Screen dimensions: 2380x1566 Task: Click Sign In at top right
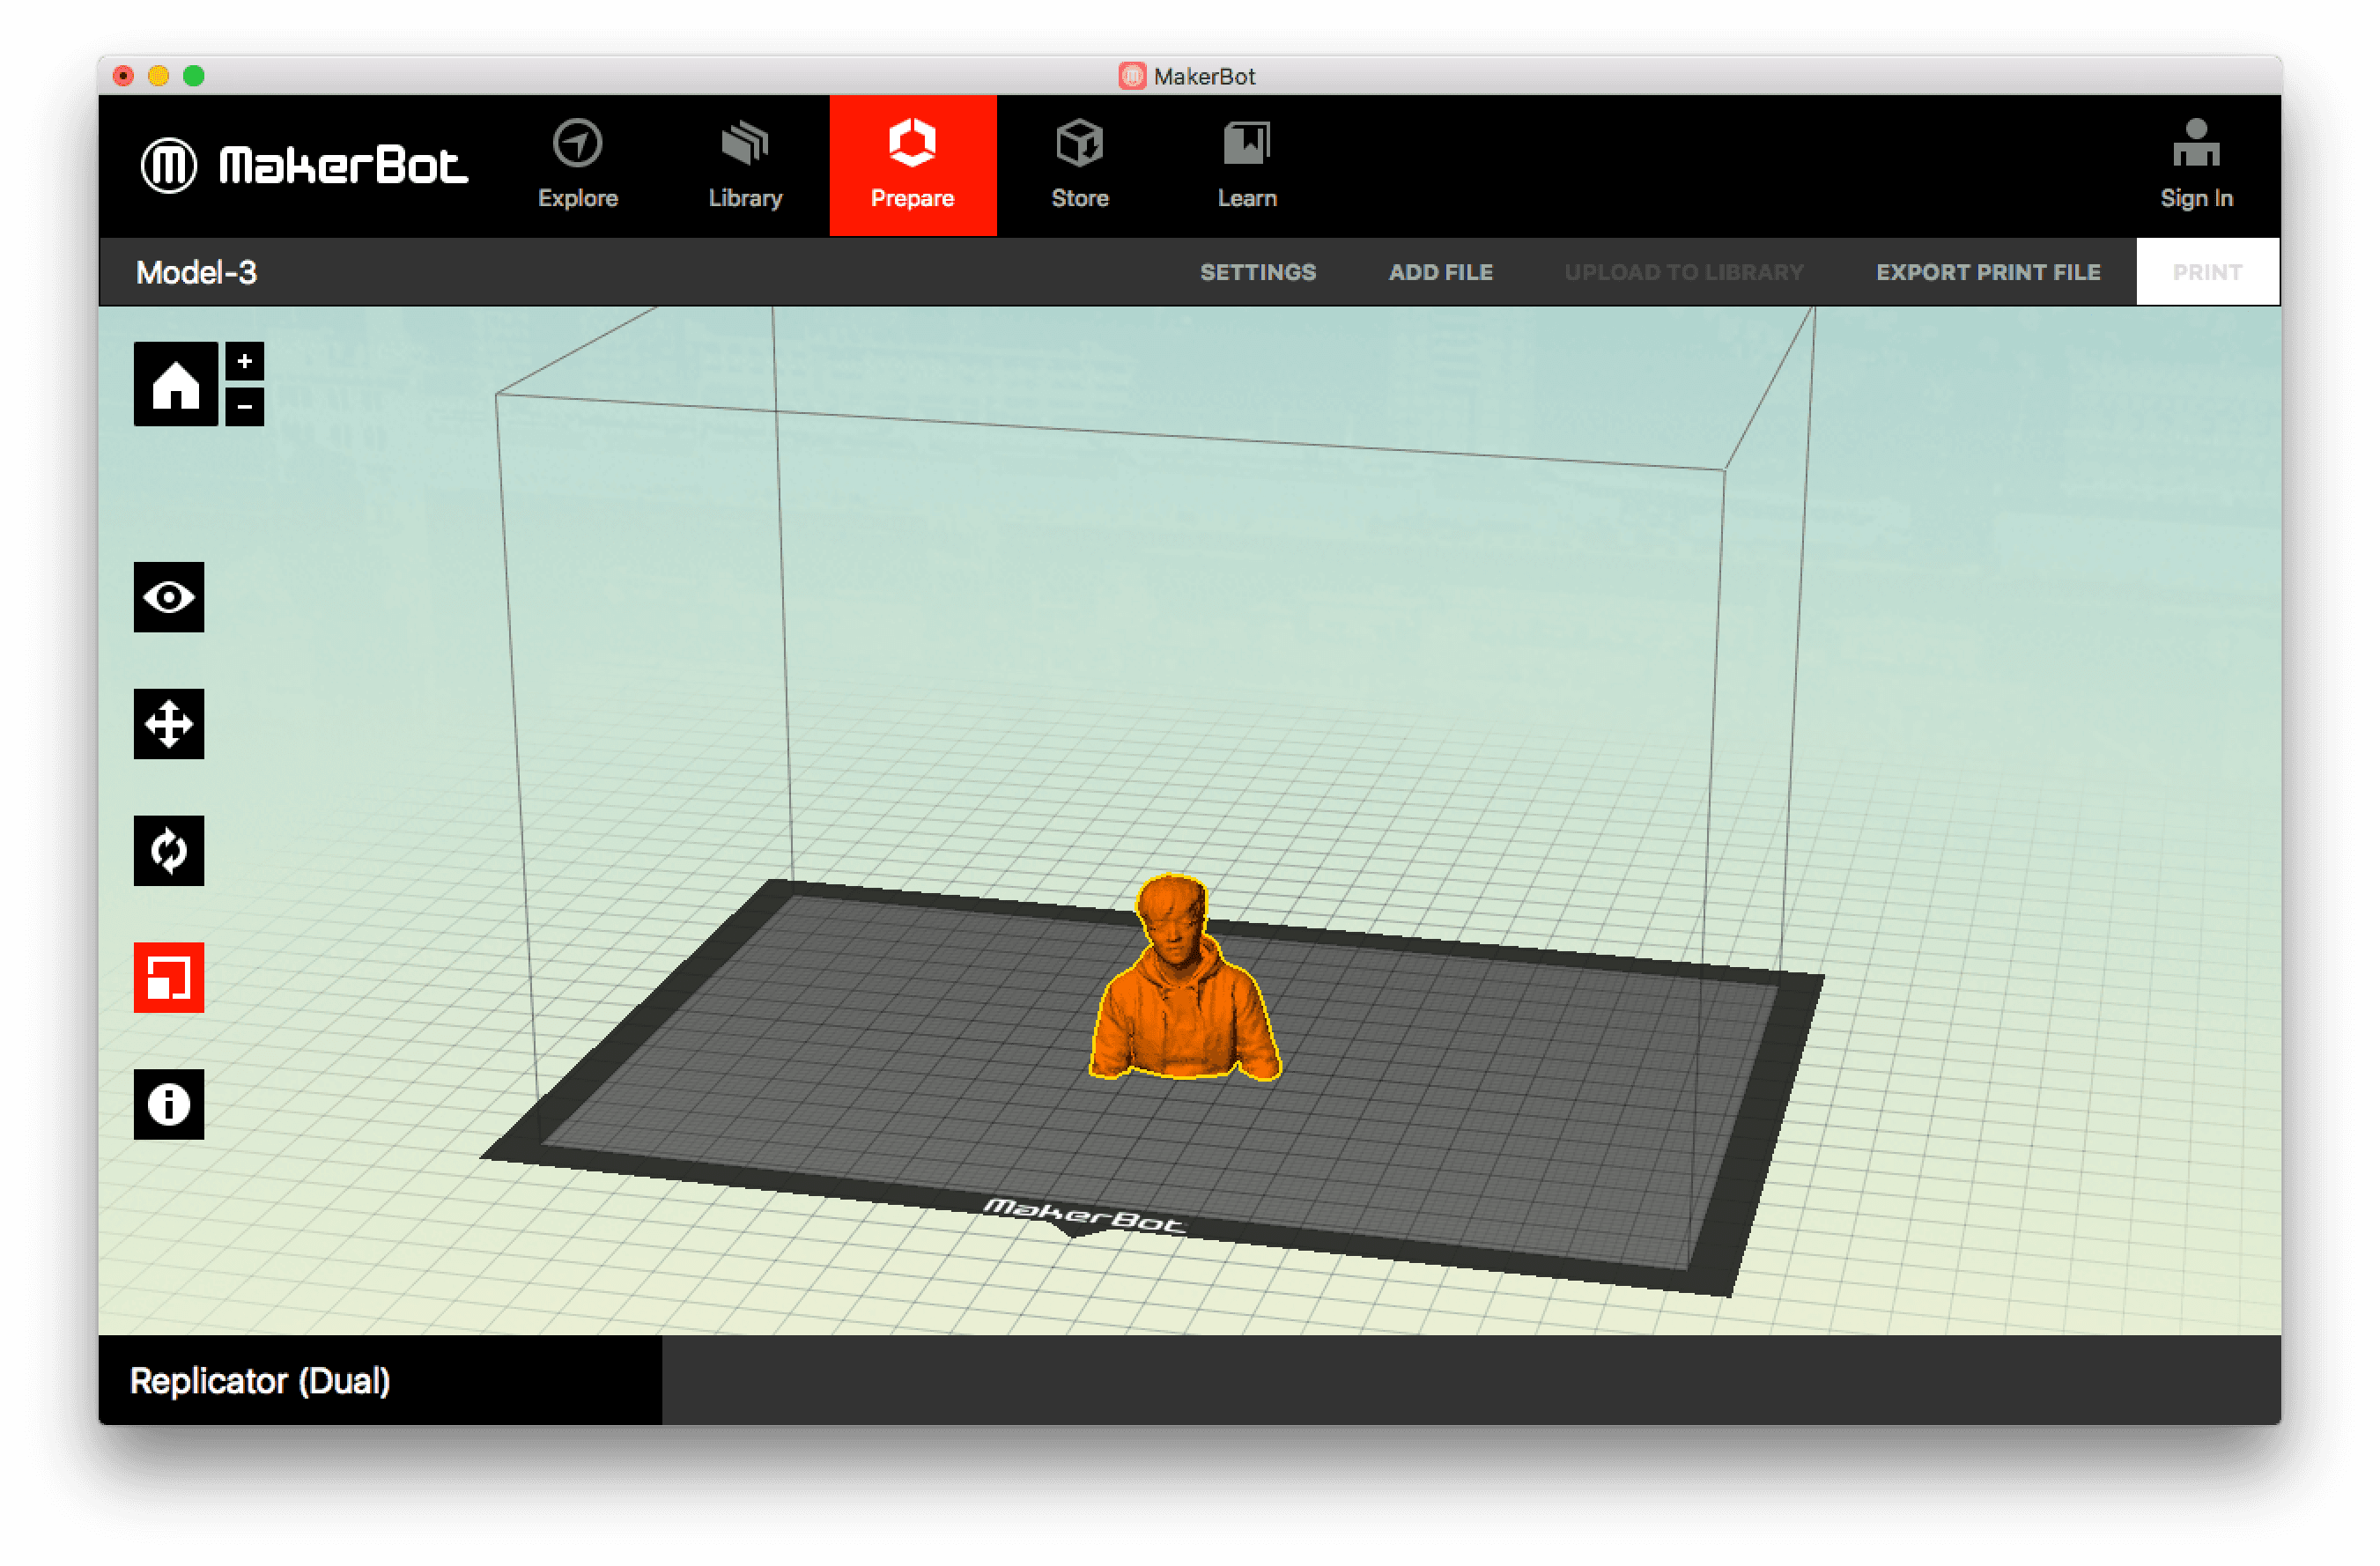(x=2196, y=166)
